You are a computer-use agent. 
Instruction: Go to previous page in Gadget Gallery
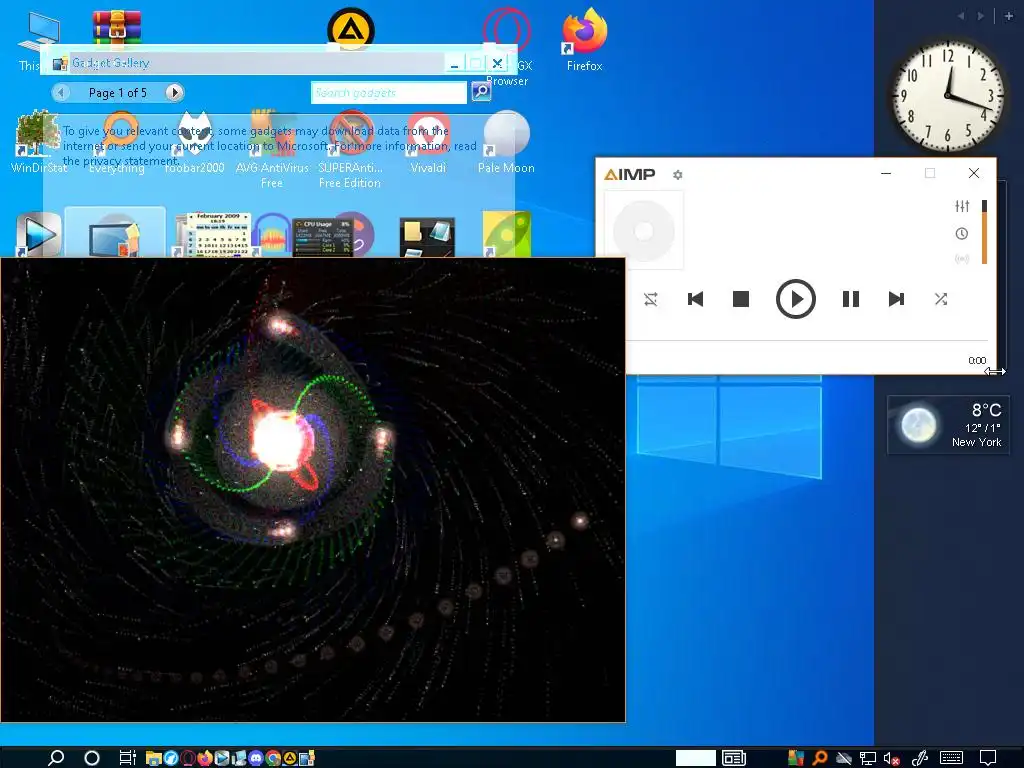61,93
